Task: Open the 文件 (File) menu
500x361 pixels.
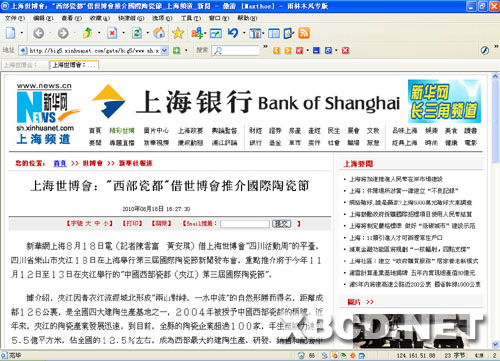Action: tap(15, 18)
